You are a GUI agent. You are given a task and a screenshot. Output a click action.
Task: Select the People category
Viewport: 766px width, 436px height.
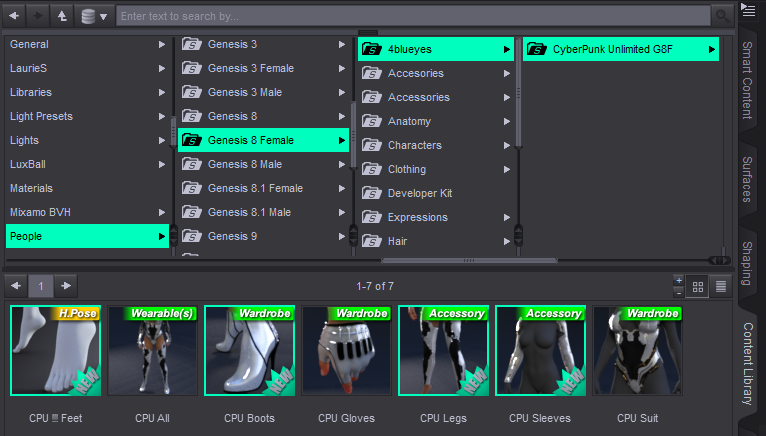tap(87, 236)
